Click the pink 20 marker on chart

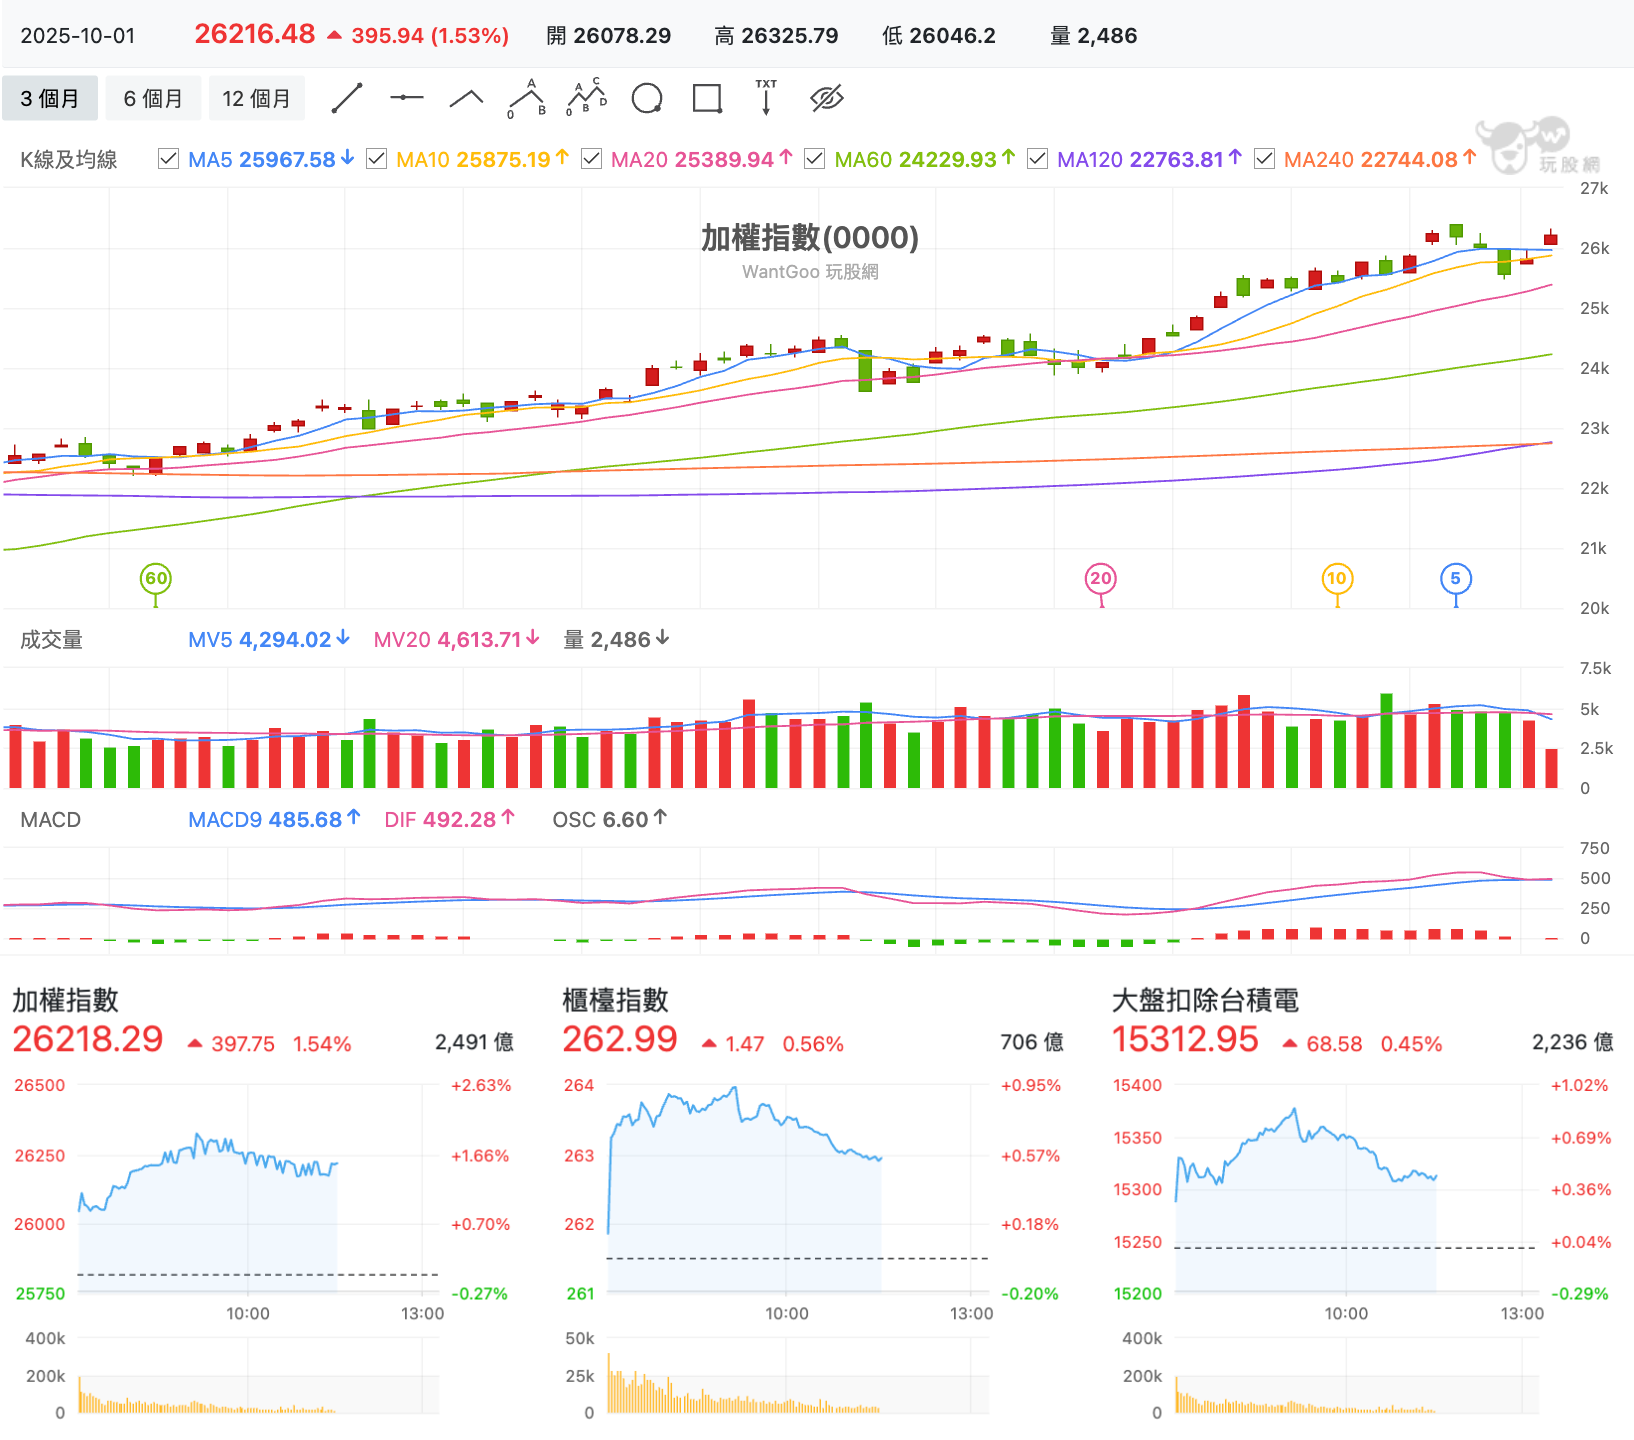tap(1101, 578)
